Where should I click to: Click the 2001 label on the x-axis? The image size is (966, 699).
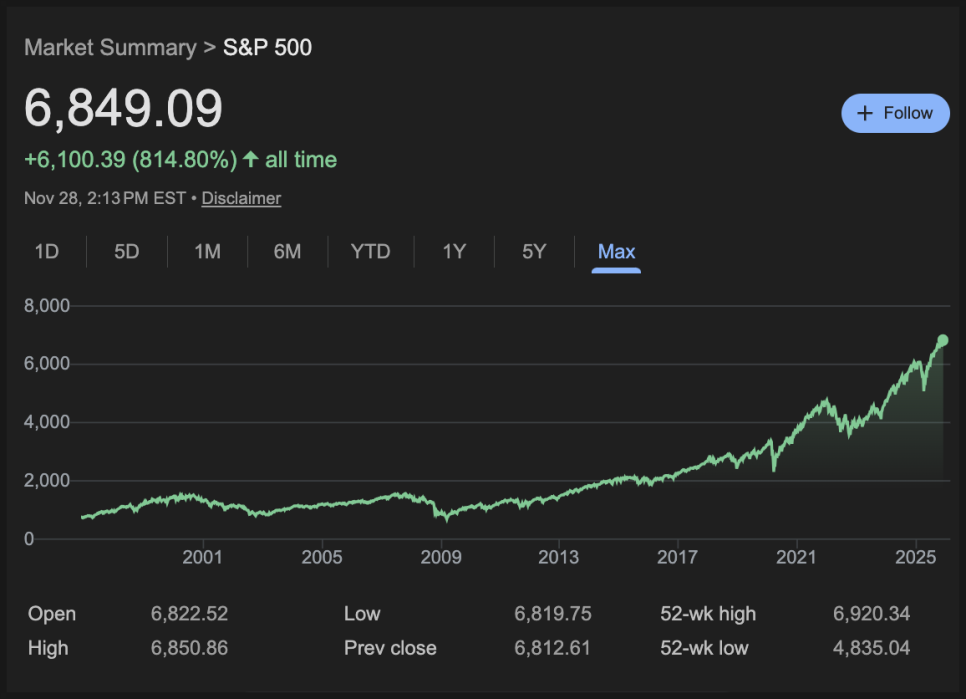[203, 556]
